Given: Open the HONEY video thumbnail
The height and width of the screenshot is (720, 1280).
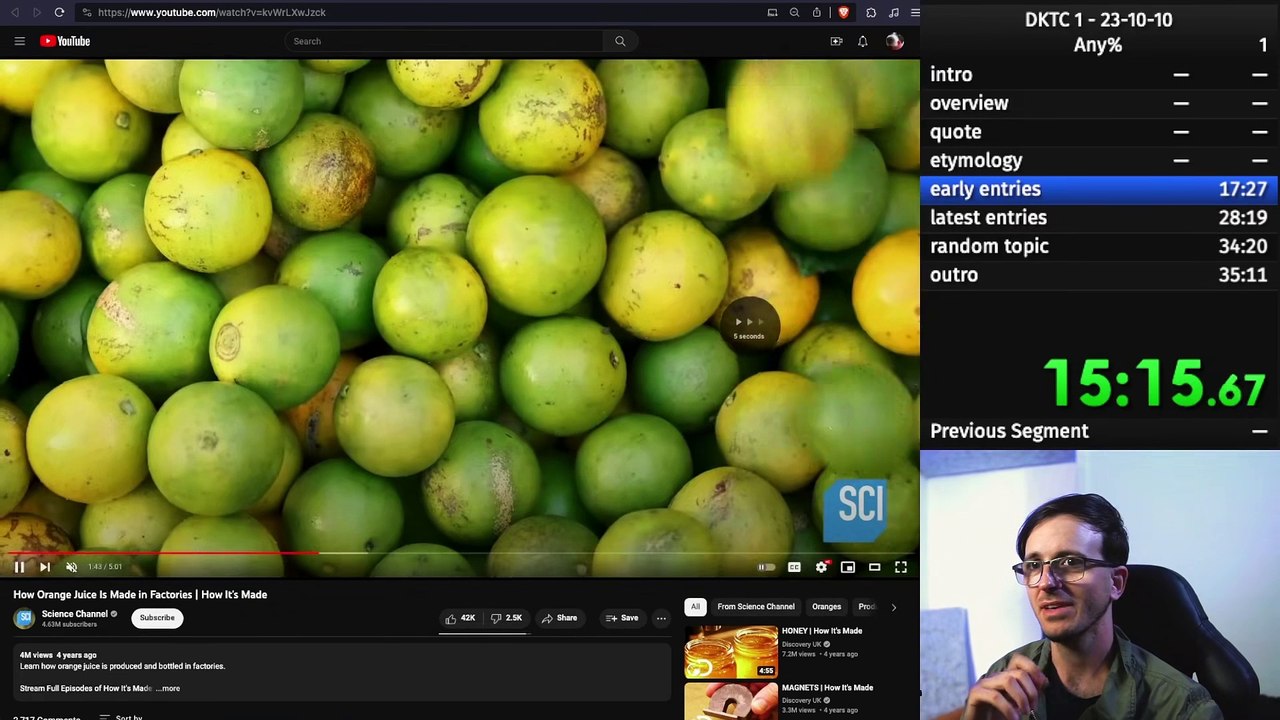Looking at the screenshot, I should point(731,652).
